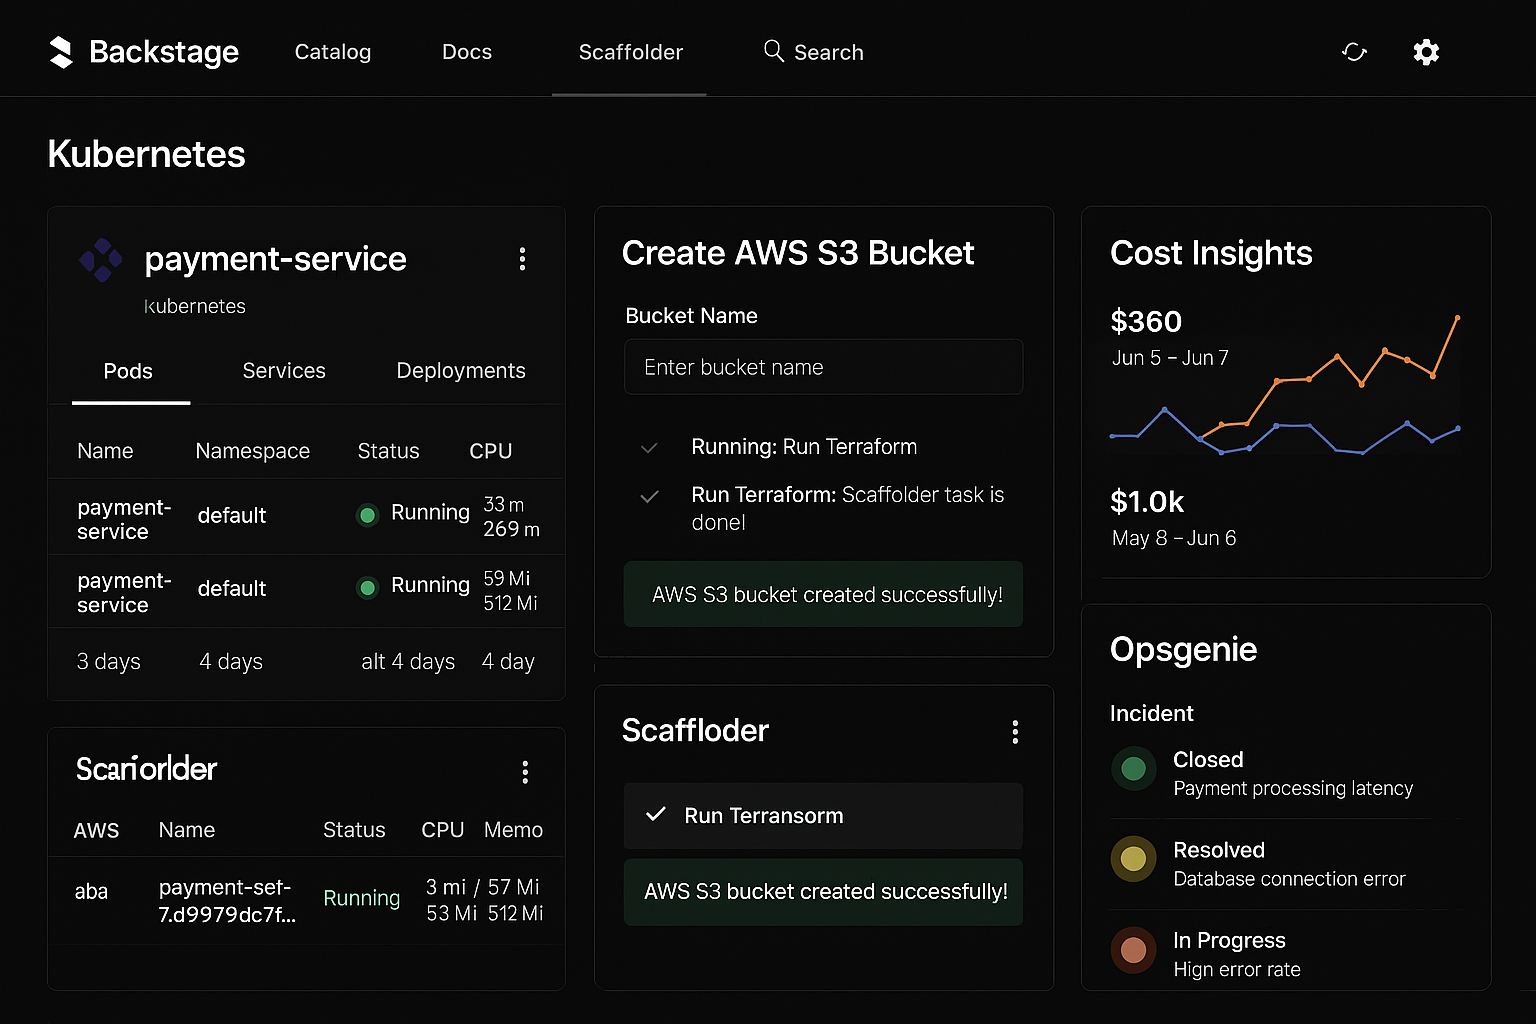Image resolution: width=1536 pixels, height=1024 pixels.
Task: Open the refresh sync icon in header
Action: click(1354, 52)
